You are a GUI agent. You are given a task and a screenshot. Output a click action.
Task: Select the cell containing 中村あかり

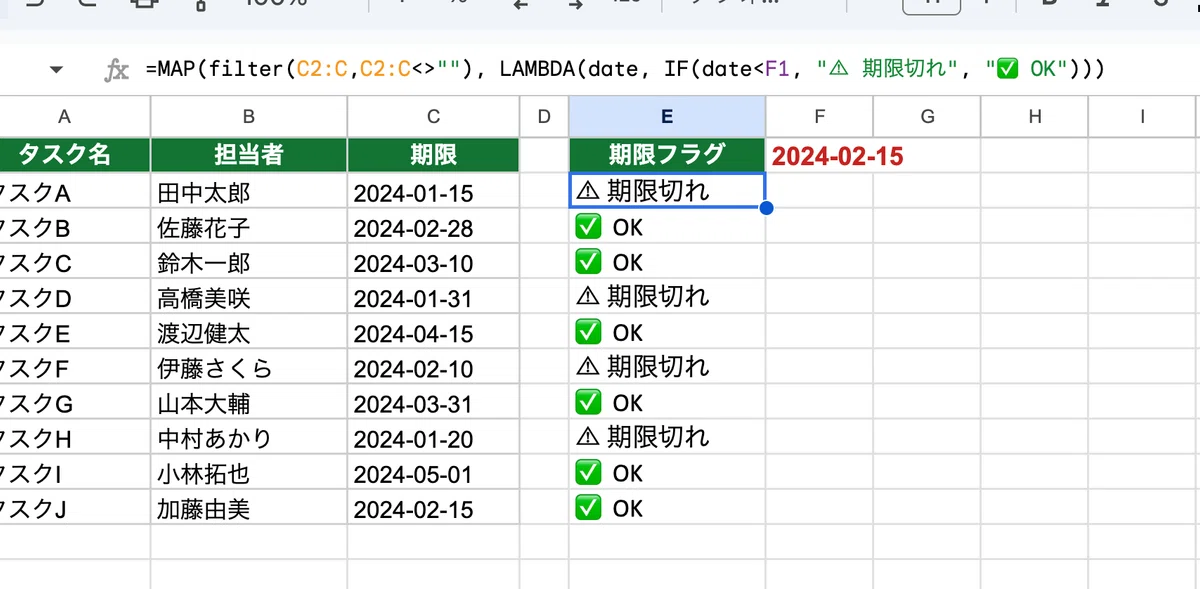(x=249, y=438)
